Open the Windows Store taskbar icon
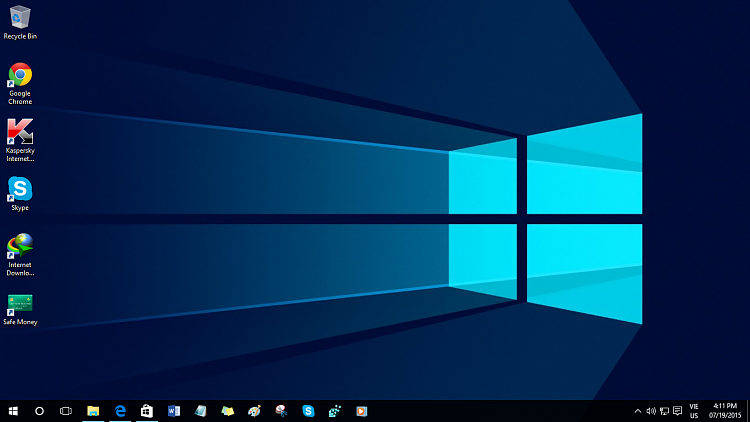This screenshot has height=422, width=750. [x=147, y=411]
